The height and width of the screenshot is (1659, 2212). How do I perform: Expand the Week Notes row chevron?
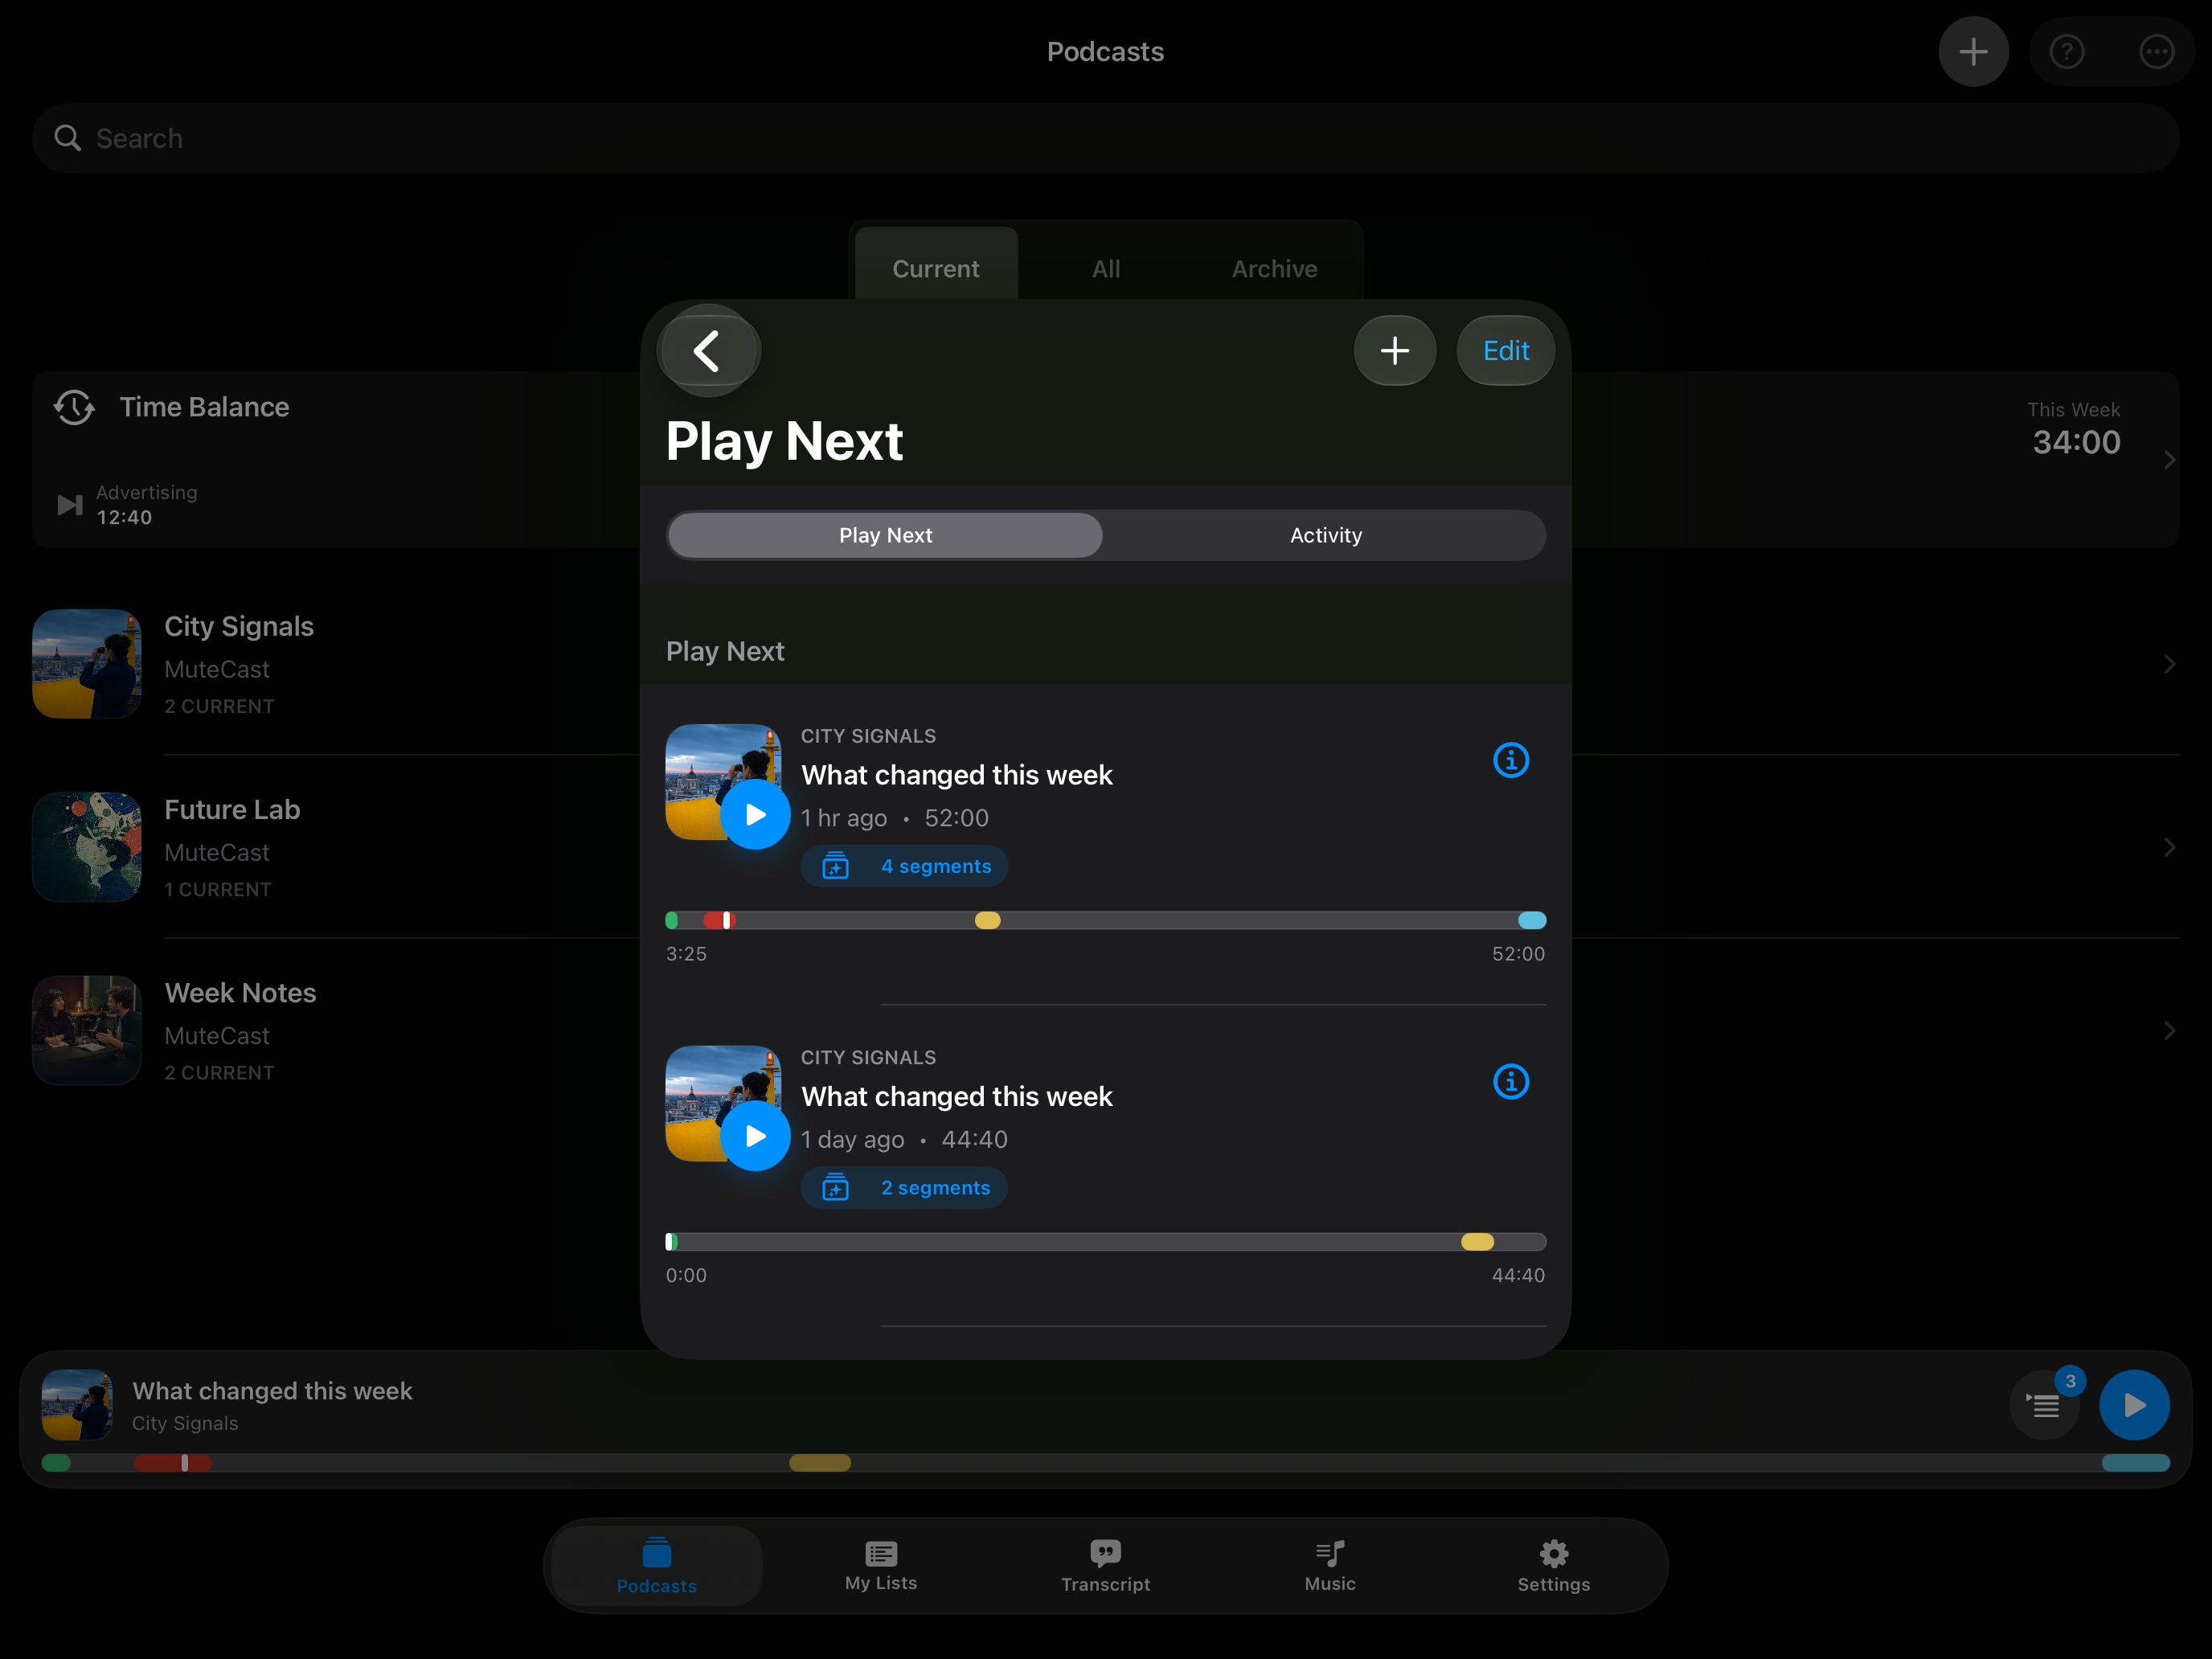[x=2169, y=1030]
